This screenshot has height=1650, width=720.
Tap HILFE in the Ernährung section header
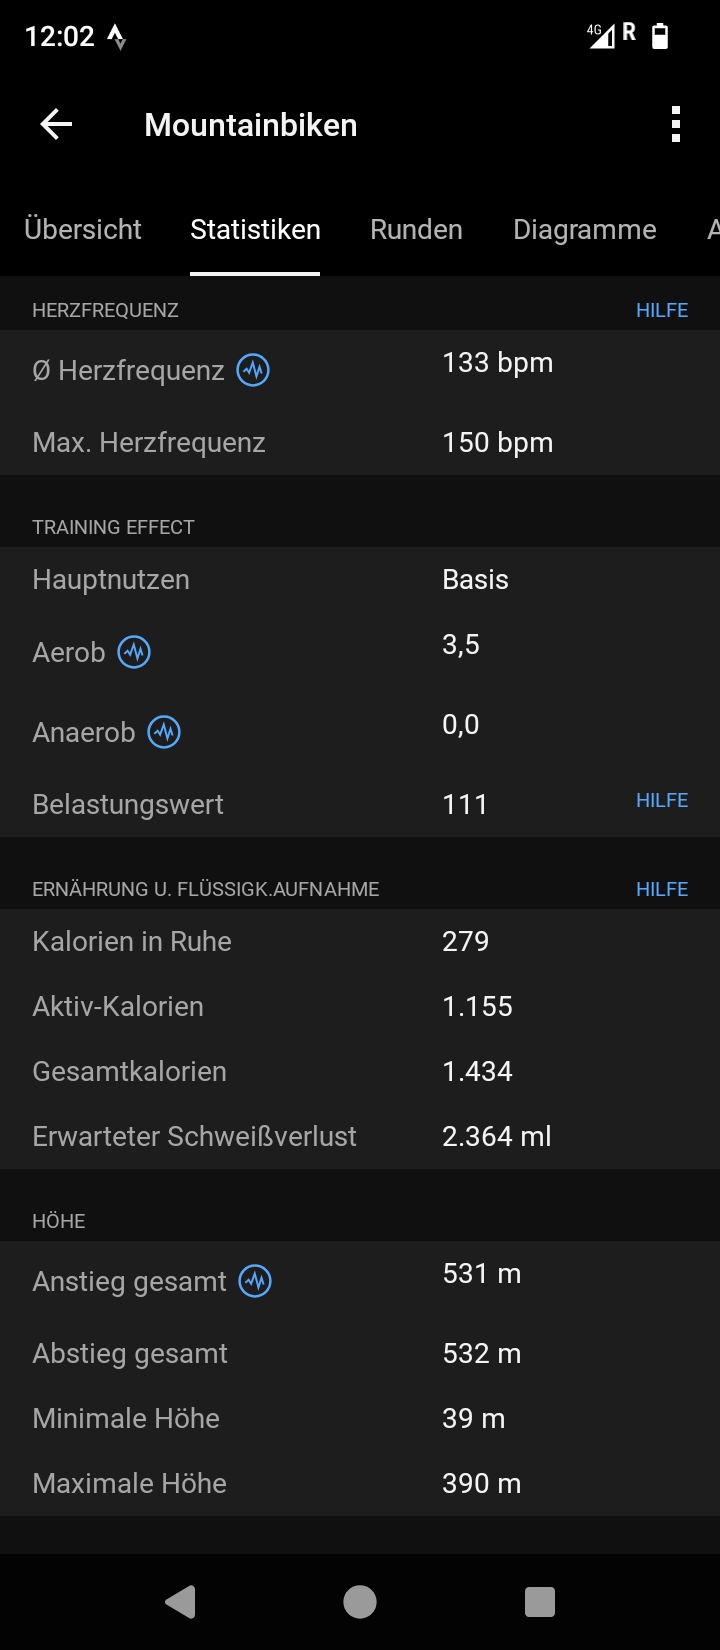(662, 890)
